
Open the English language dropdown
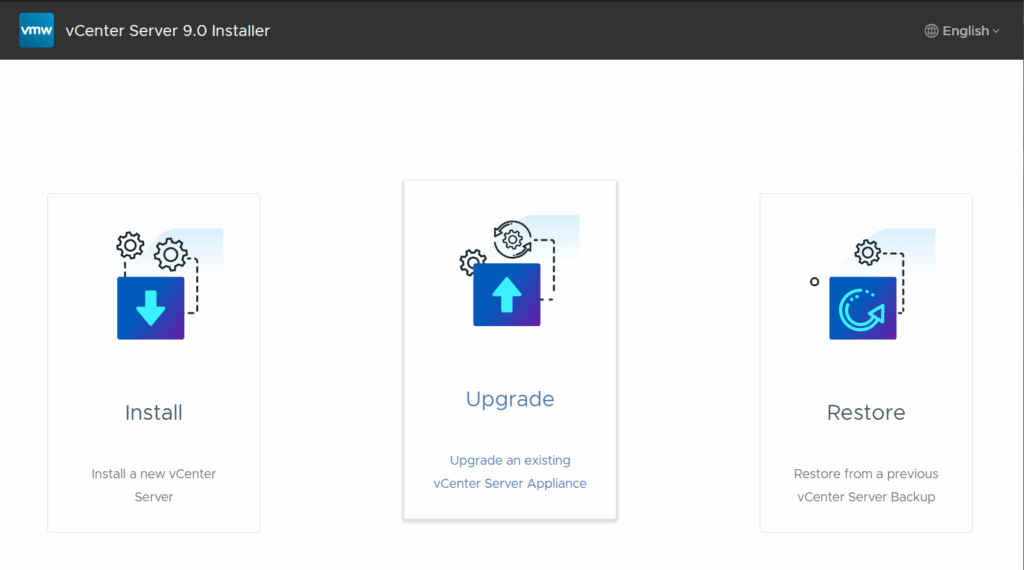962,31
